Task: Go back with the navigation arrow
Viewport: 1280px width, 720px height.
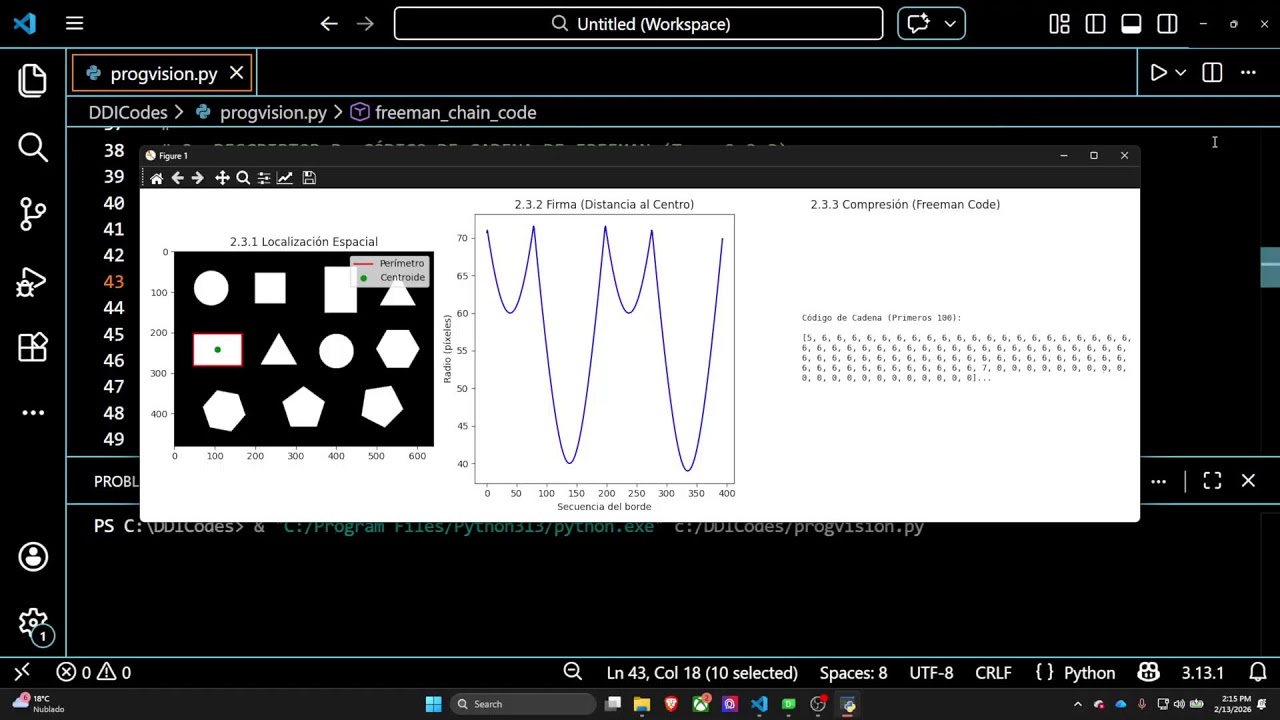Action: pyautogui.click(x=329, y=23)
